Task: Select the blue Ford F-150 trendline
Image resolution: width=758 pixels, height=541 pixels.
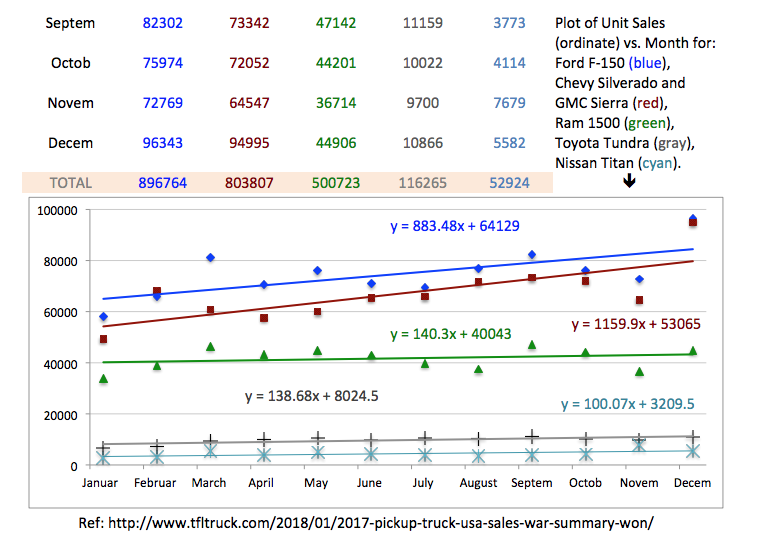Action: pyautogui.click(x=398, y=274)
